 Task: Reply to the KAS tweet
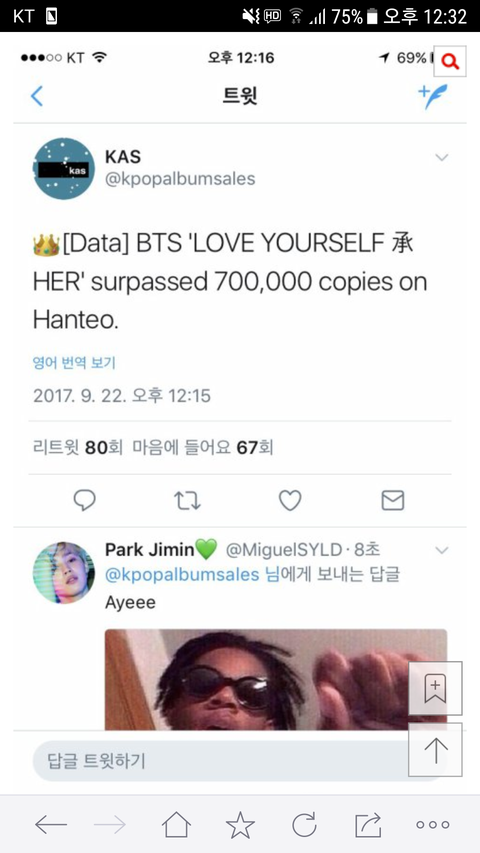(84, 500)
